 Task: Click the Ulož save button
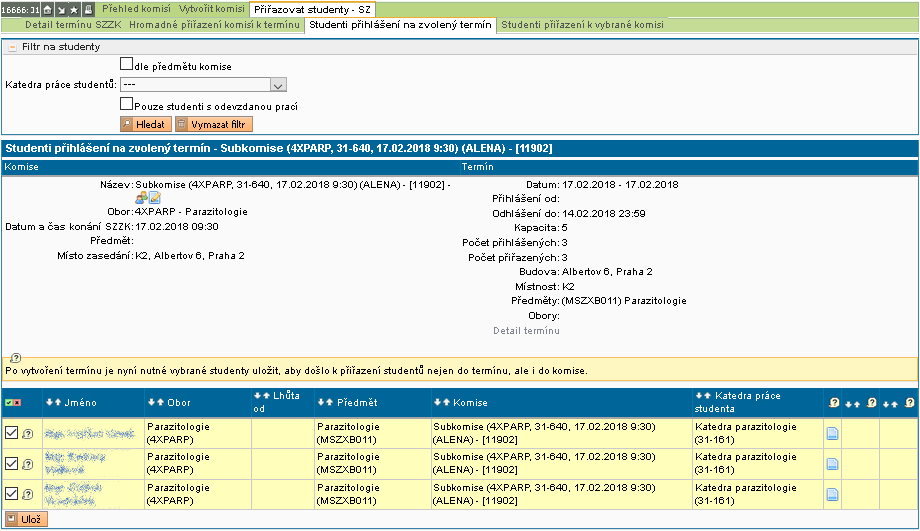26,519
